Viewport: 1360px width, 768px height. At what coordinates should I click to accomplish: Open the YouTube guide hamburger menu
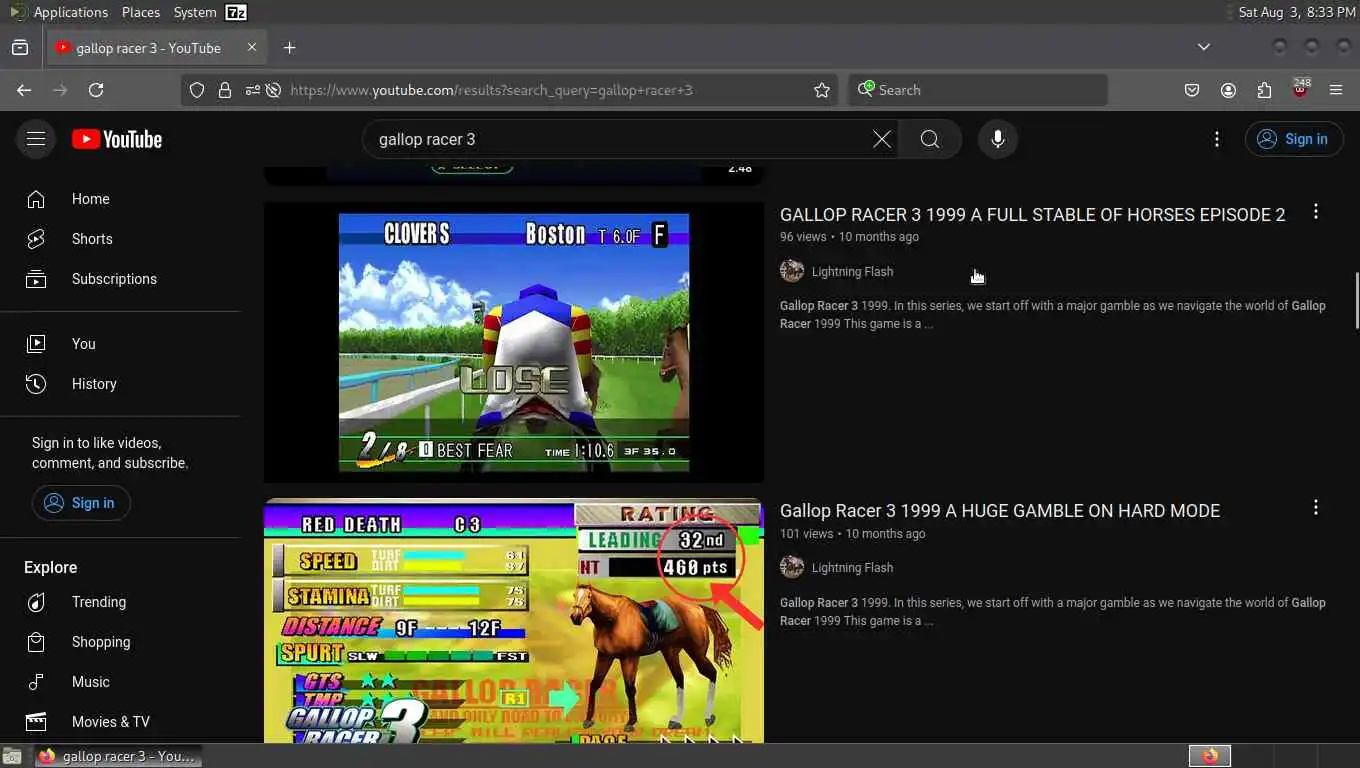[x=36, y=139]
